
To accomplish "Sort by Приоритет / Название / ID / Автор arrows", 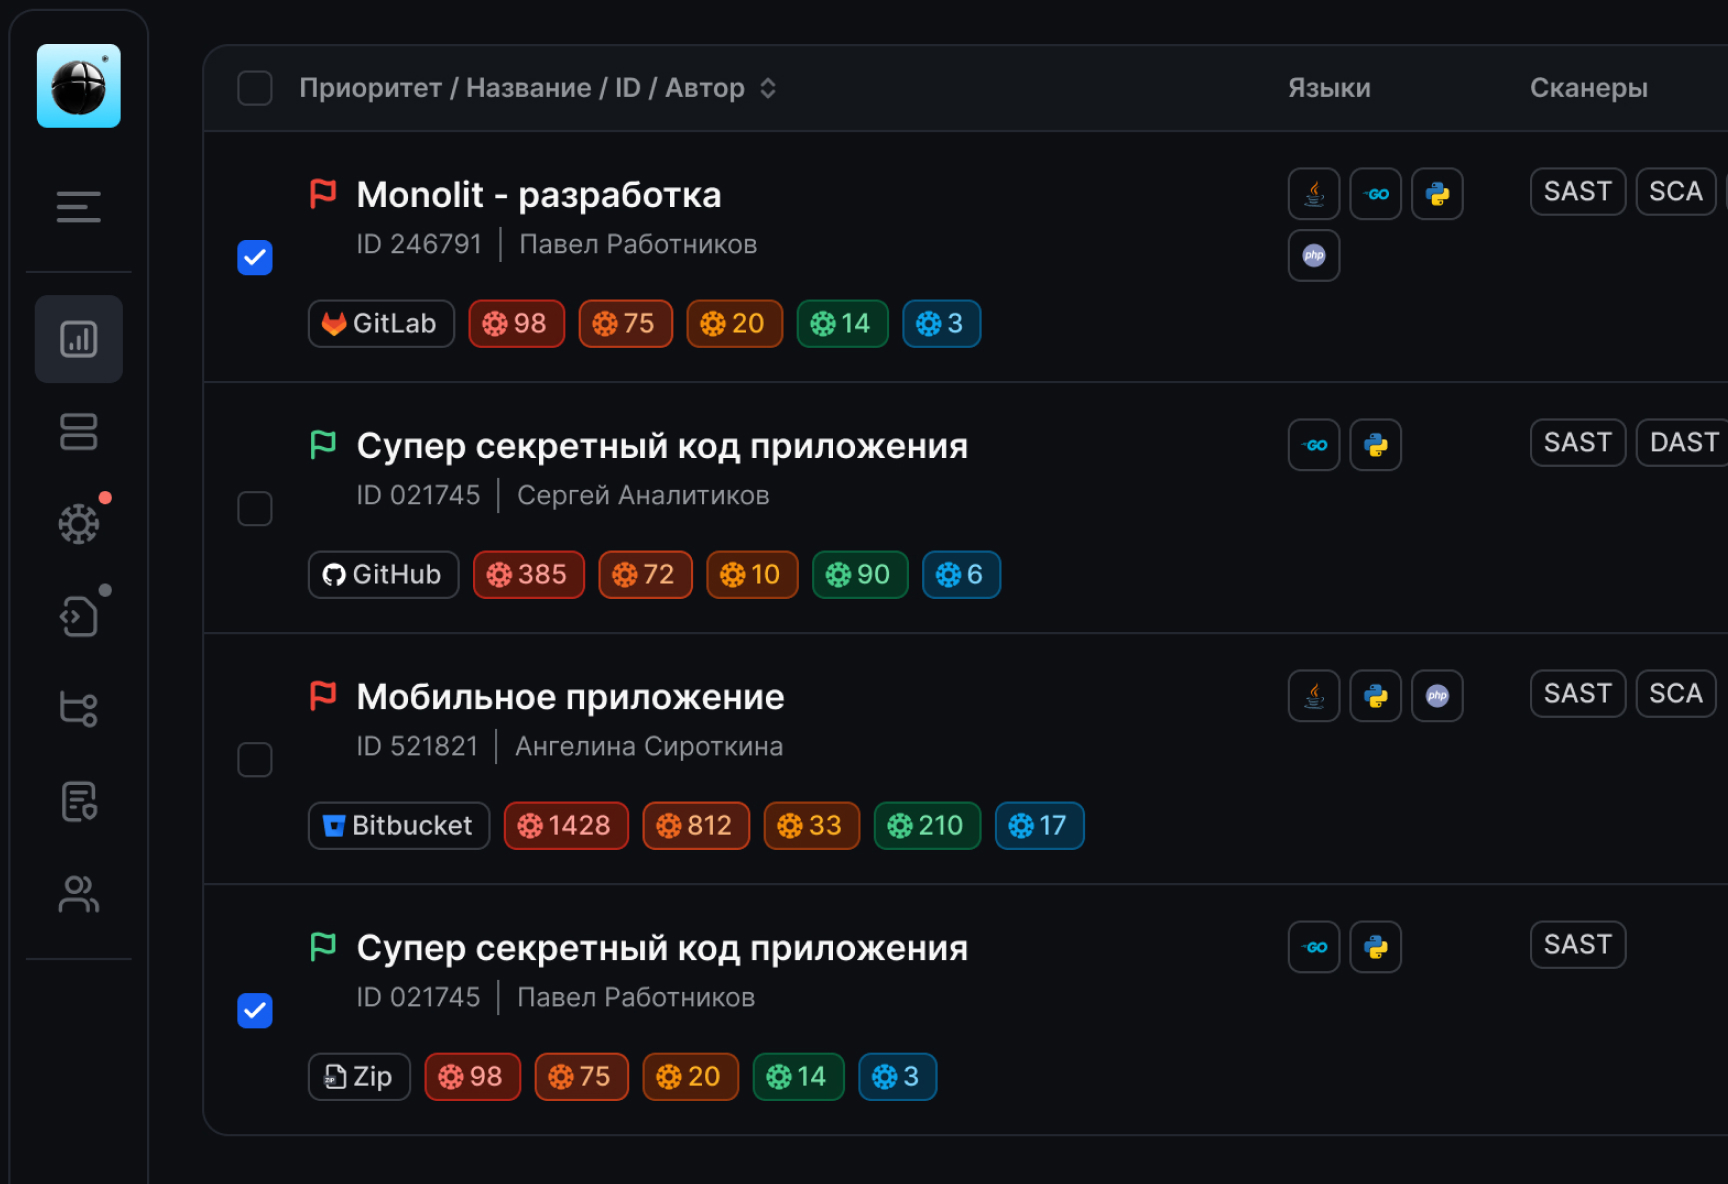I will coord(767,88).
